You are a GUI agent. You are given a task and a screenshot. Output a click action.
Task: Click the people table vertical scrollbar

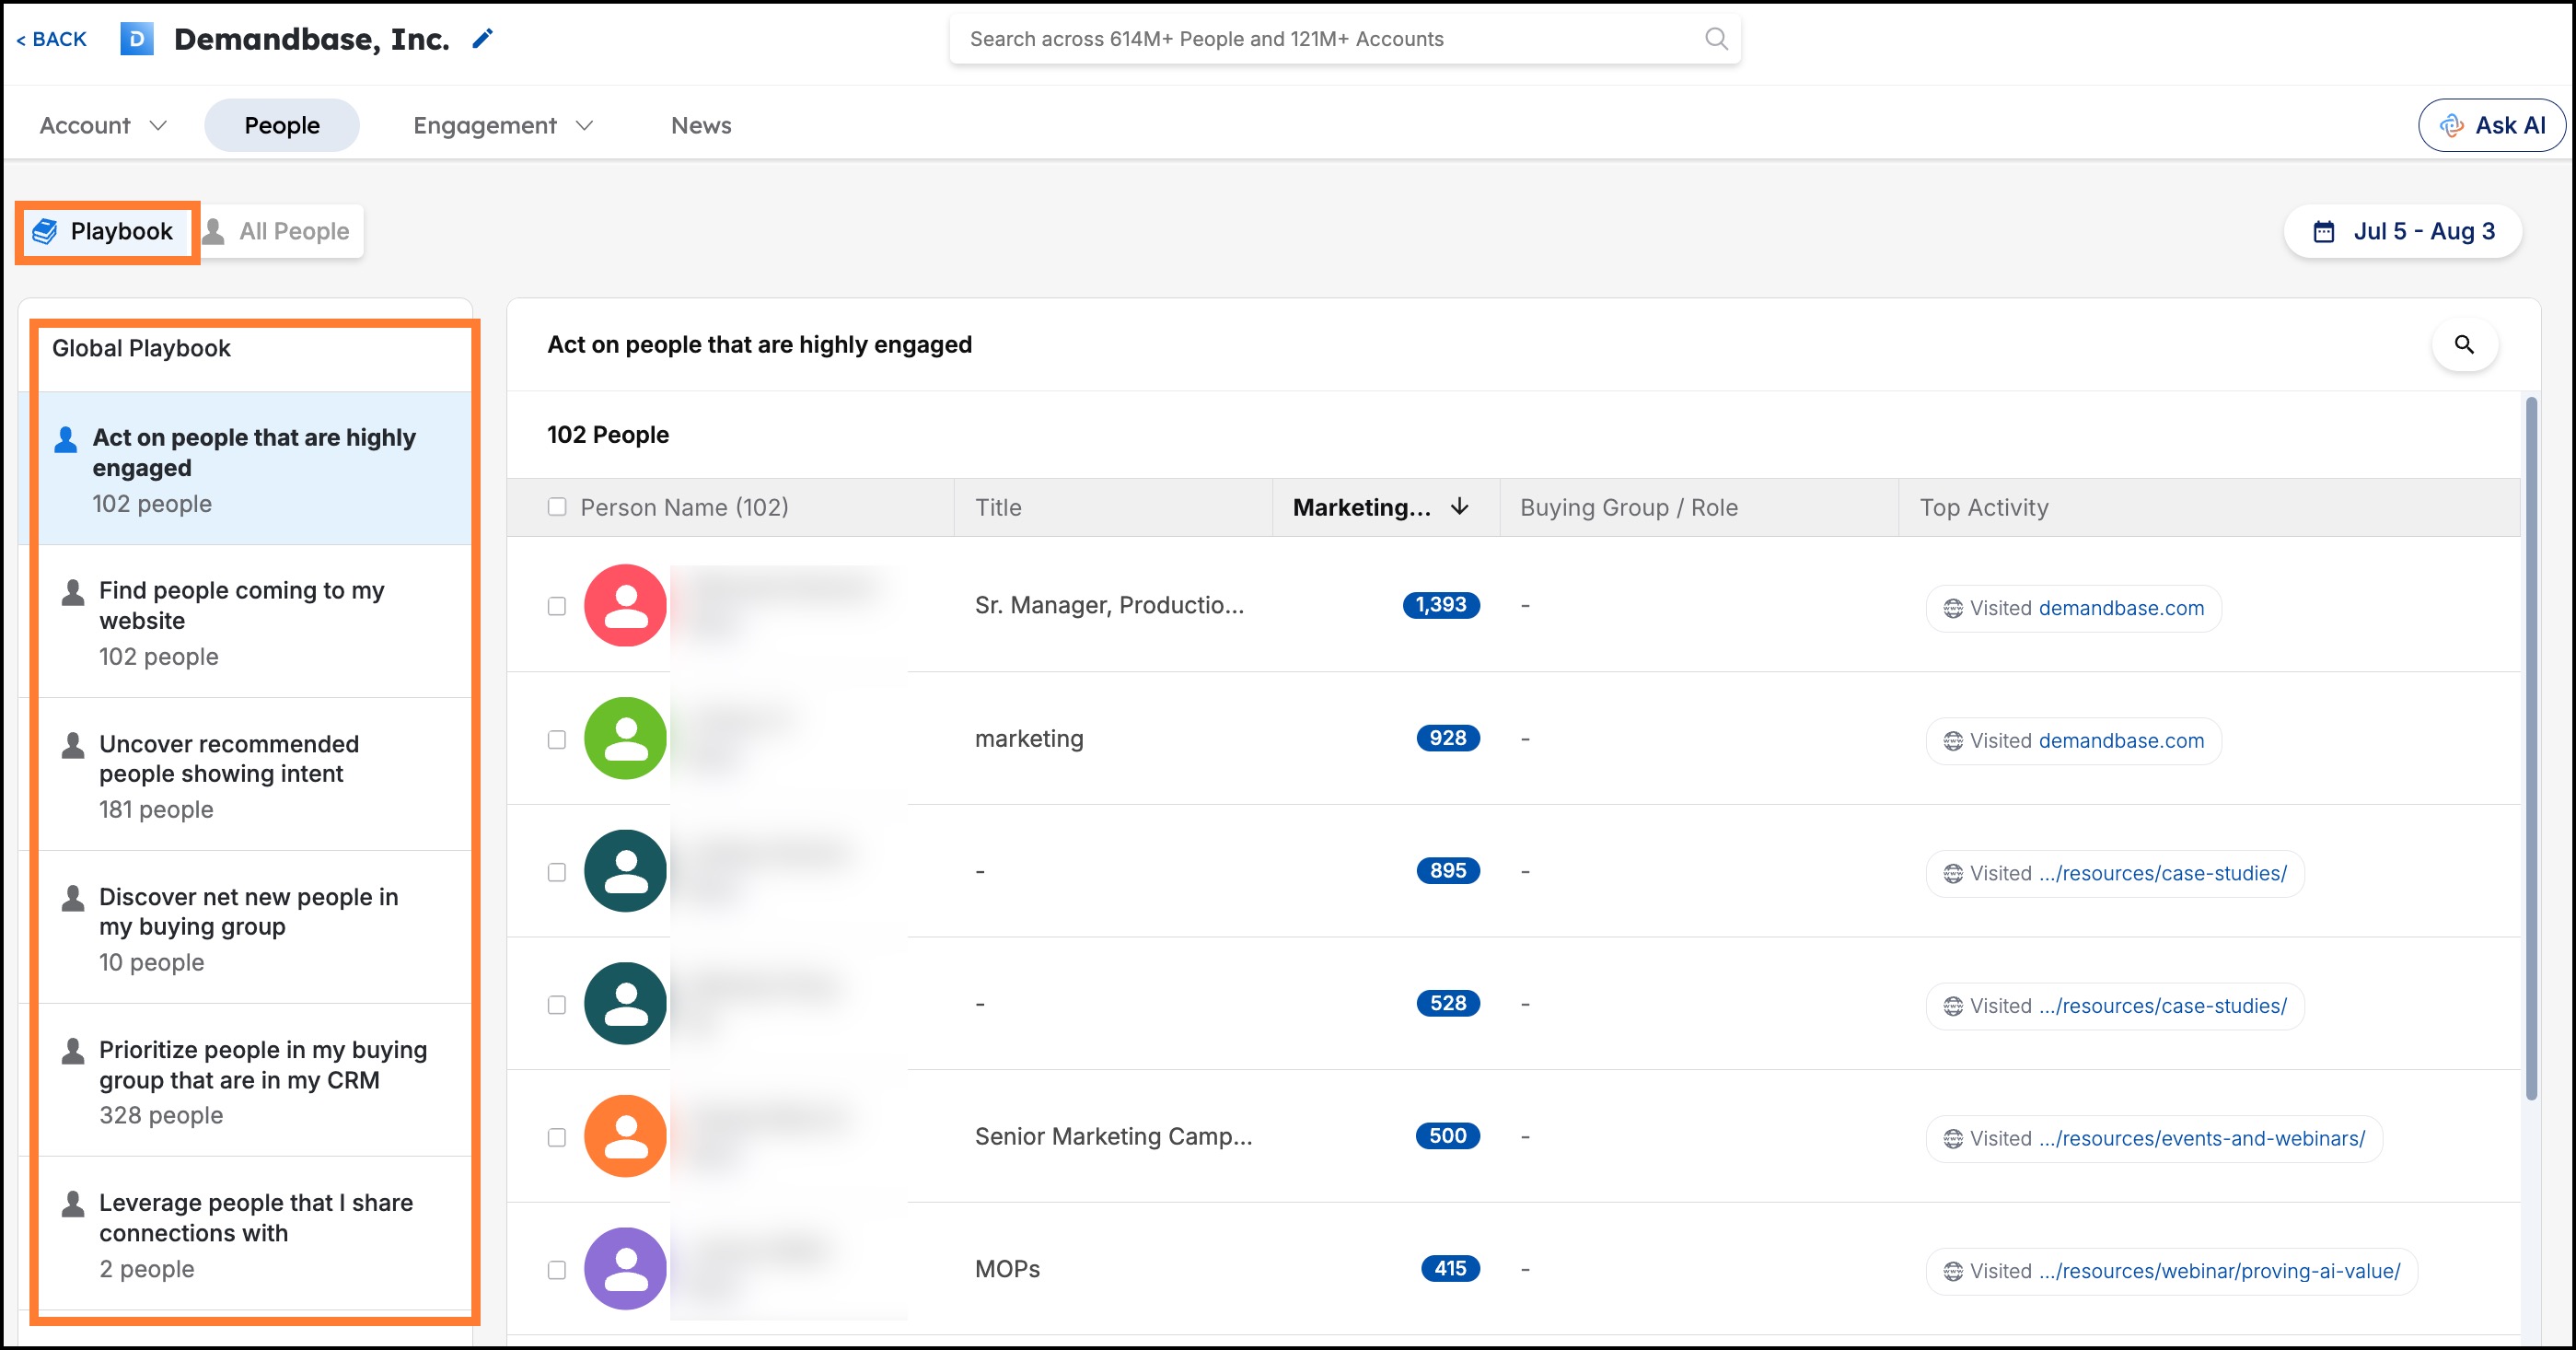click(2532, 750)
